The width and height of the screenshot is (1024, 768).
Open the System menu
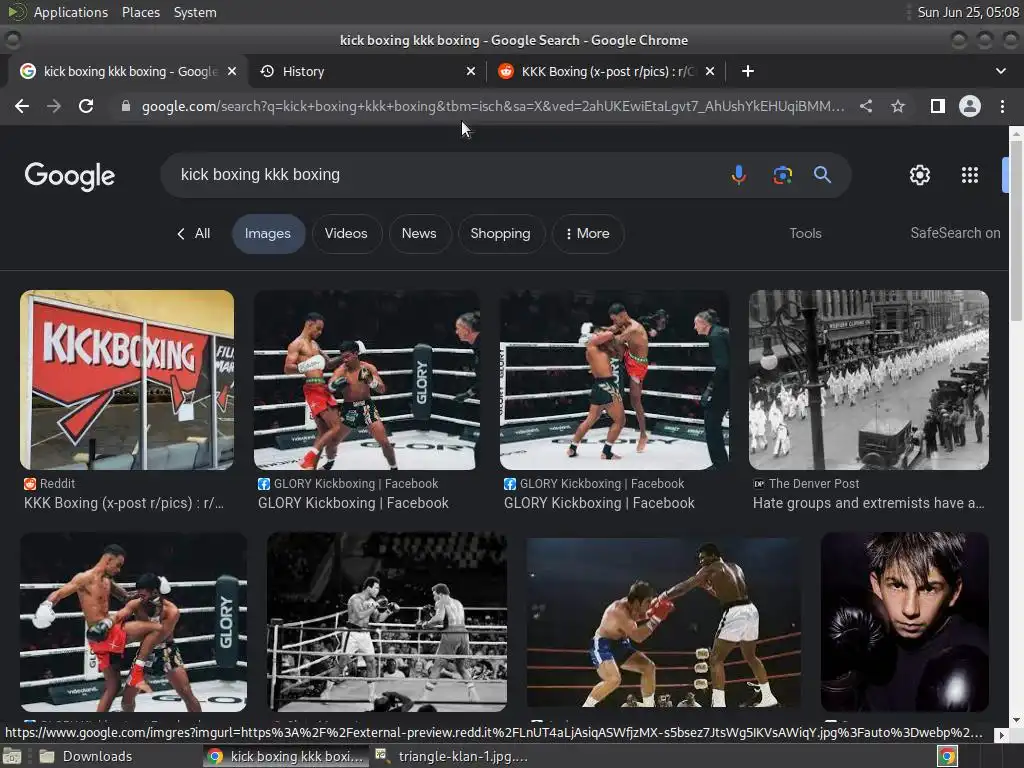click(x=195, y=12)
